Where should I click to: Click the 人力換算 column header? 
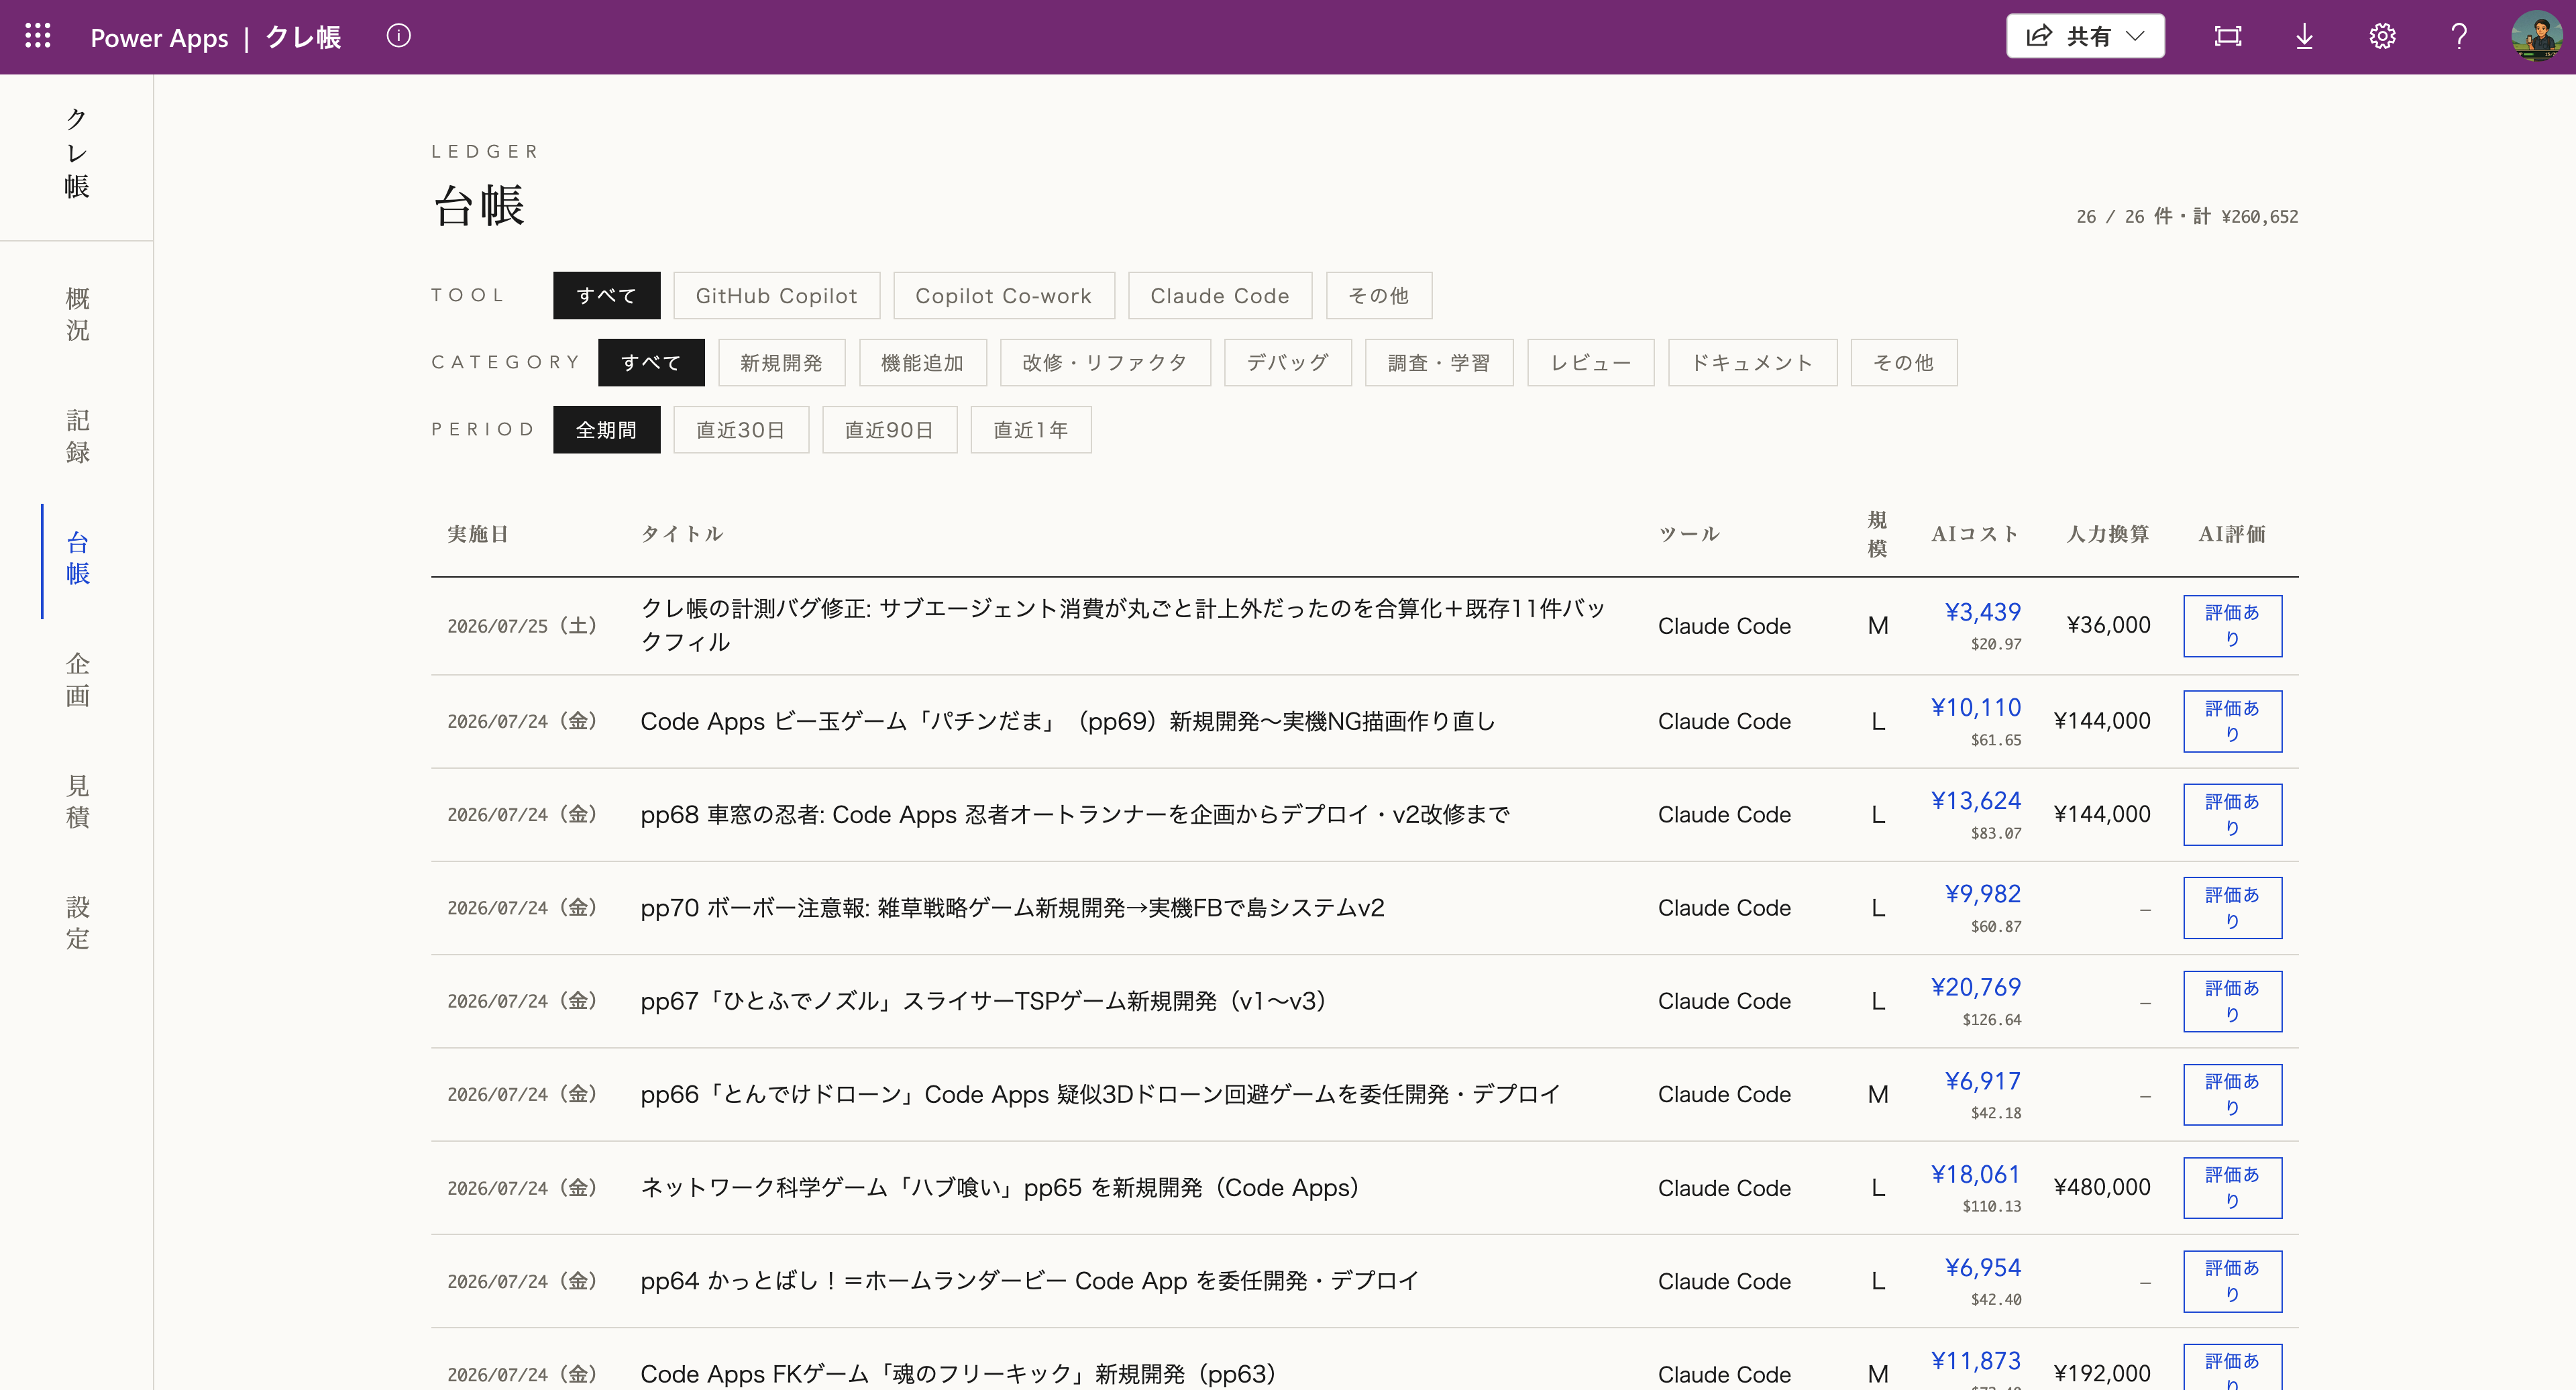click(2108, 534)
